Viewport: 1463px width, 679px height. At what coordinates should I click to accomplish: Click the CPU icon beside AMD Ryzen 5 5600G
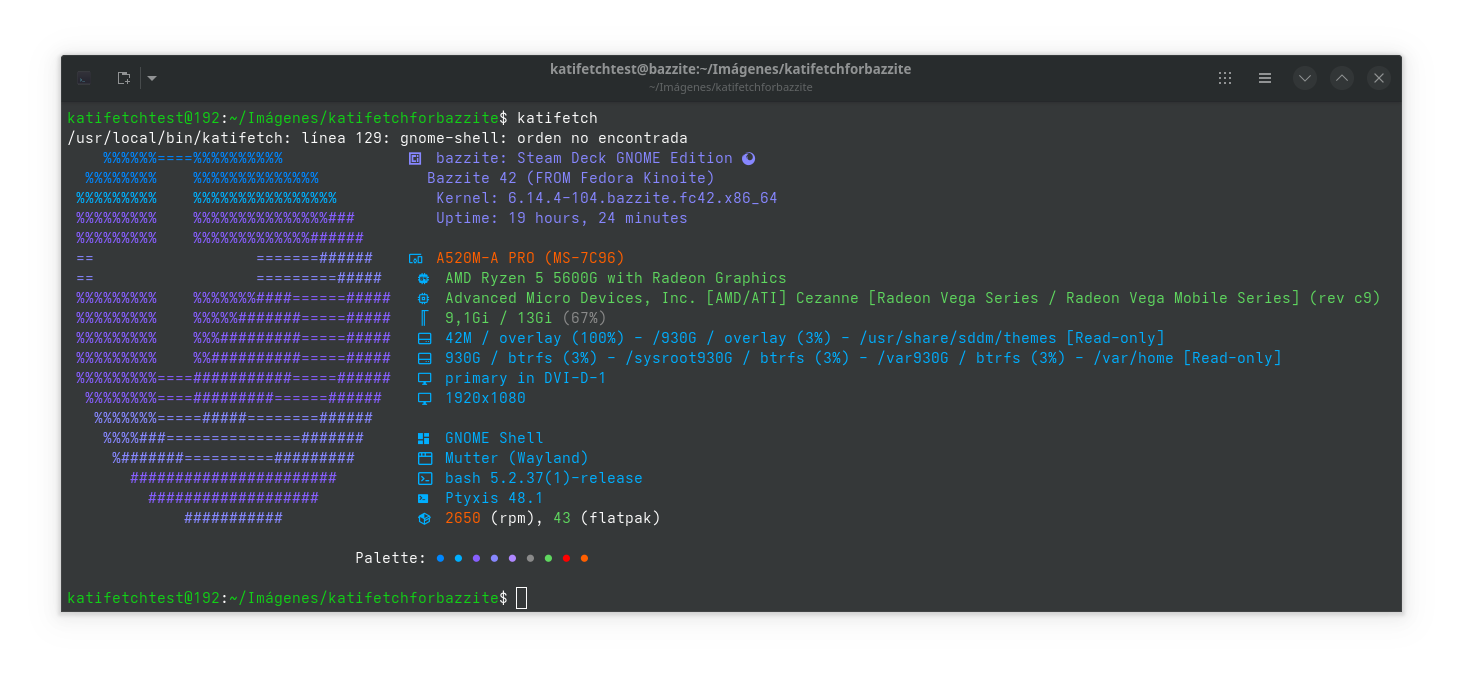pos(423,277)
